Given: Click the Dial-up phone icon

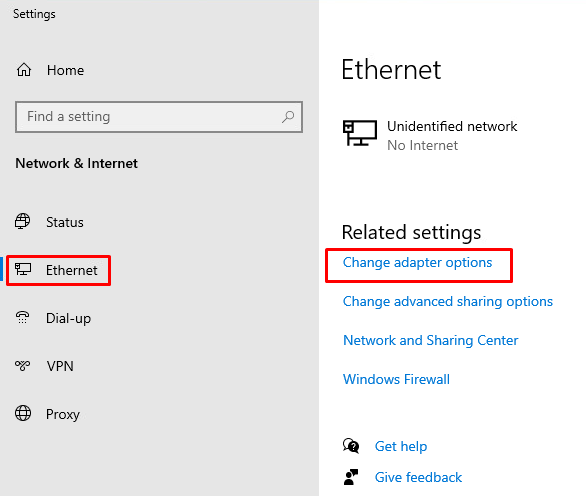Looking at the screenshot, I should tap(22, 317).
